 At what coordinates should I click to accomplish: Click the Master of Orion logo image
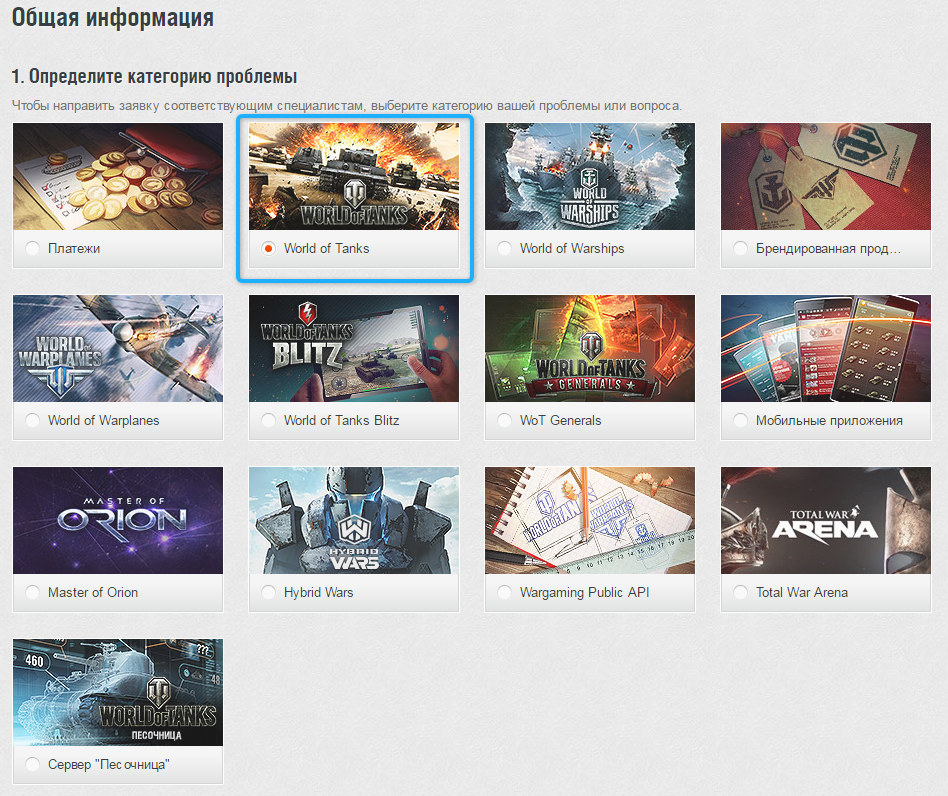118,520
